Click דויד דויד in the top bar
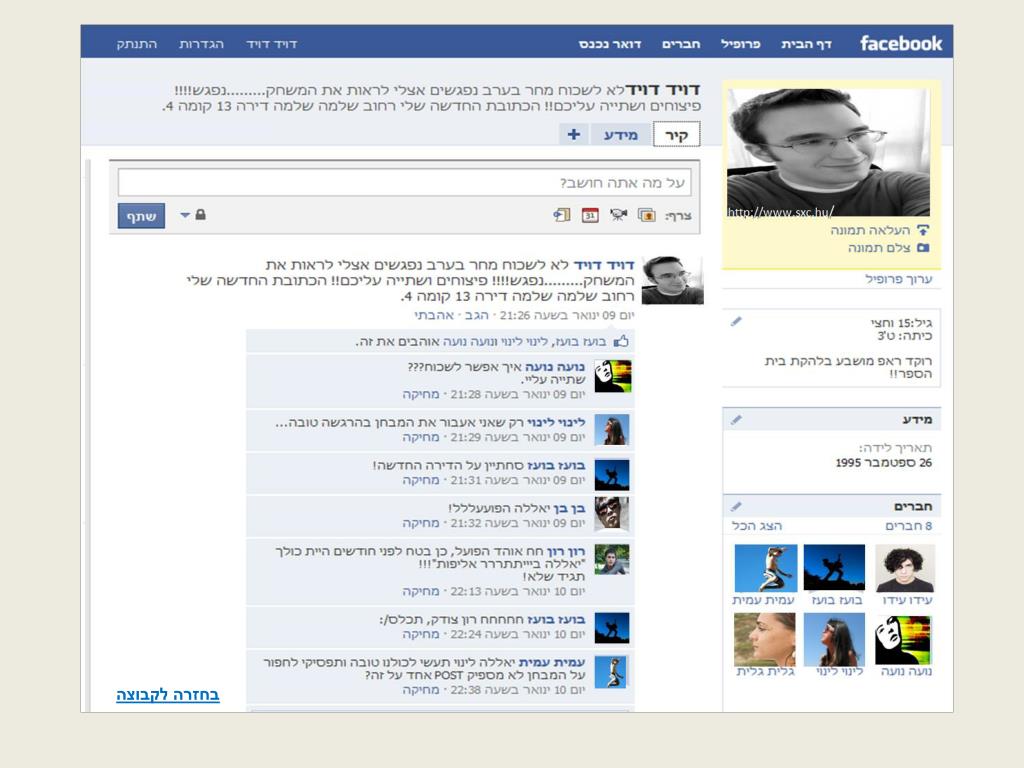The width and height of the screenshot is (1024, 768). point(272,44)
